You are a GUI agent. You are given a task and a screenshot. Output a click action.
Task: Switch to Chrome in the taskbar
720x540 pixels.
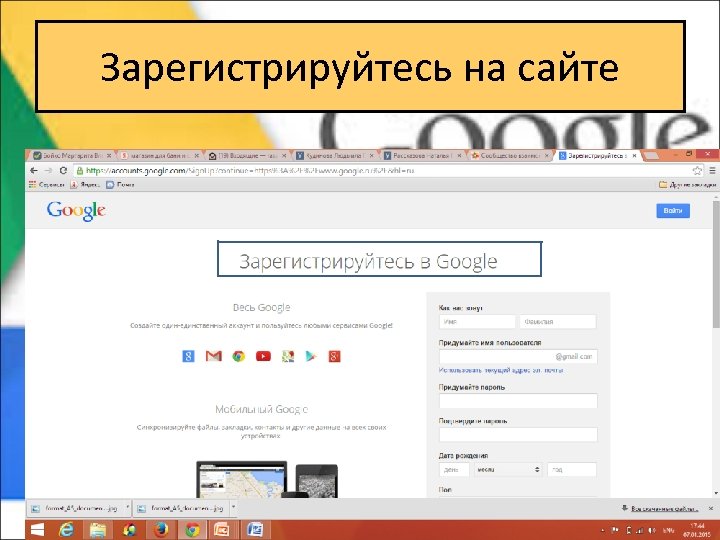pos(192,530)
